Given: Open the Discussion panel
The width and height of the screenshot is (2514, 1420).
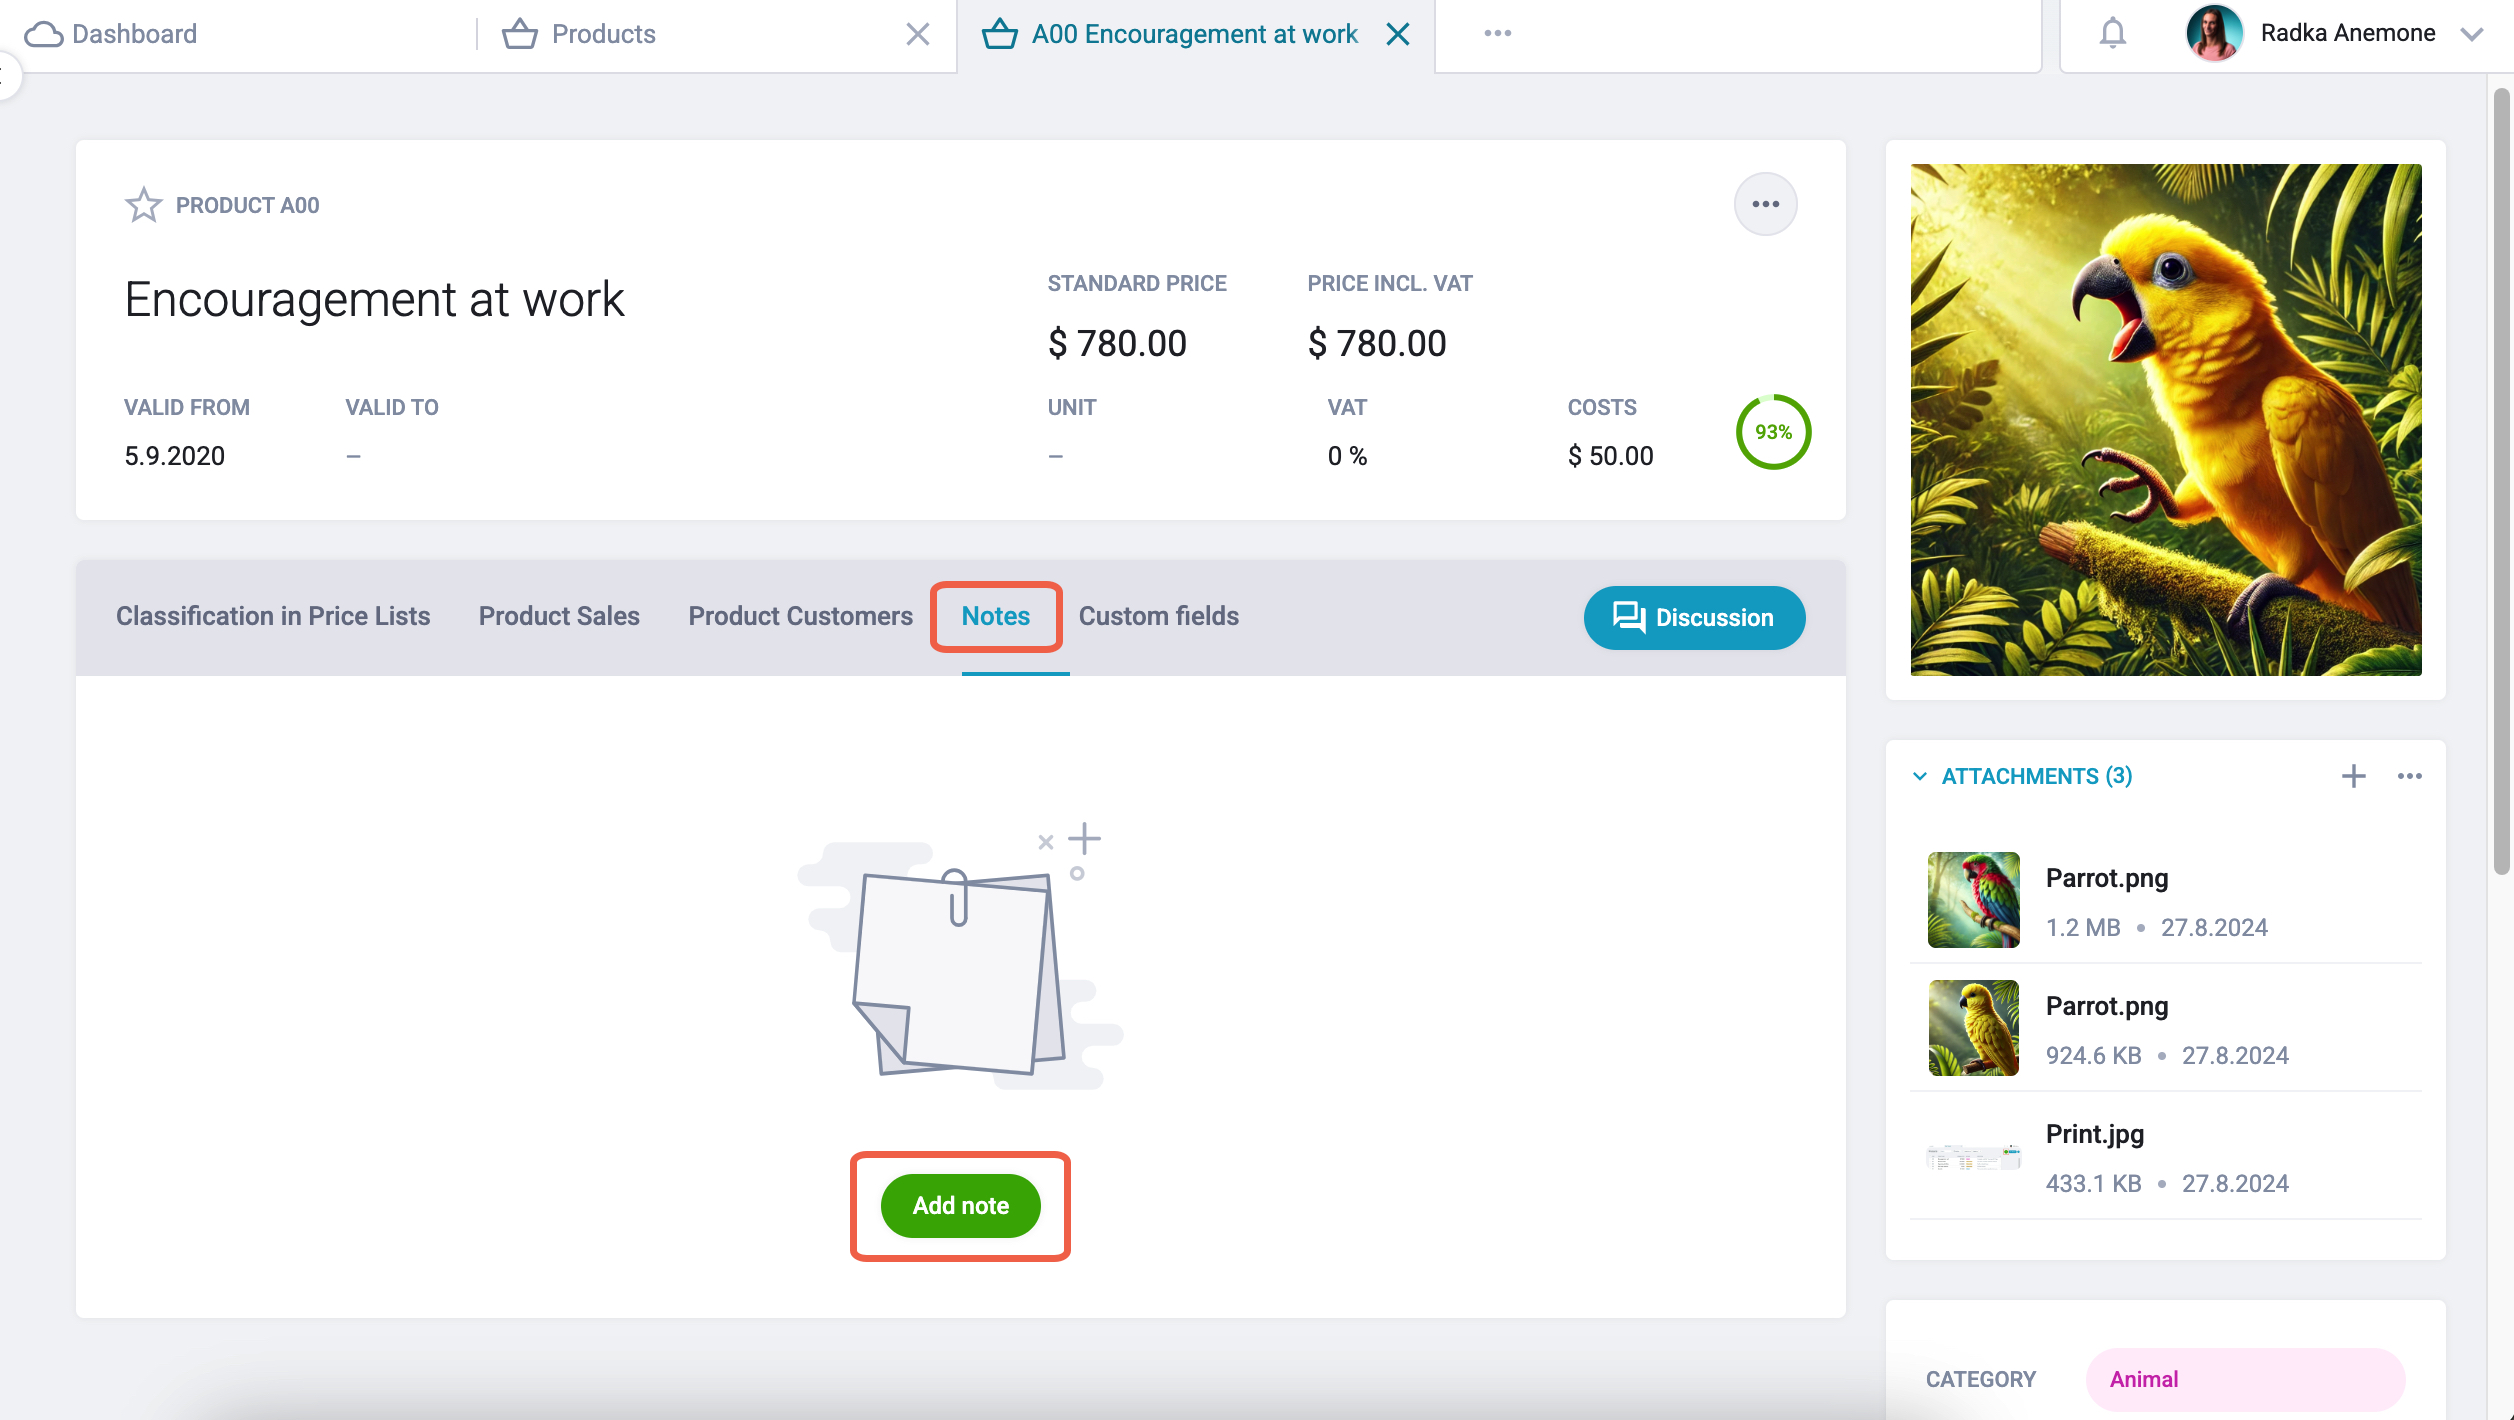Looking at the screenshot, I should (x=1694, y=618).
